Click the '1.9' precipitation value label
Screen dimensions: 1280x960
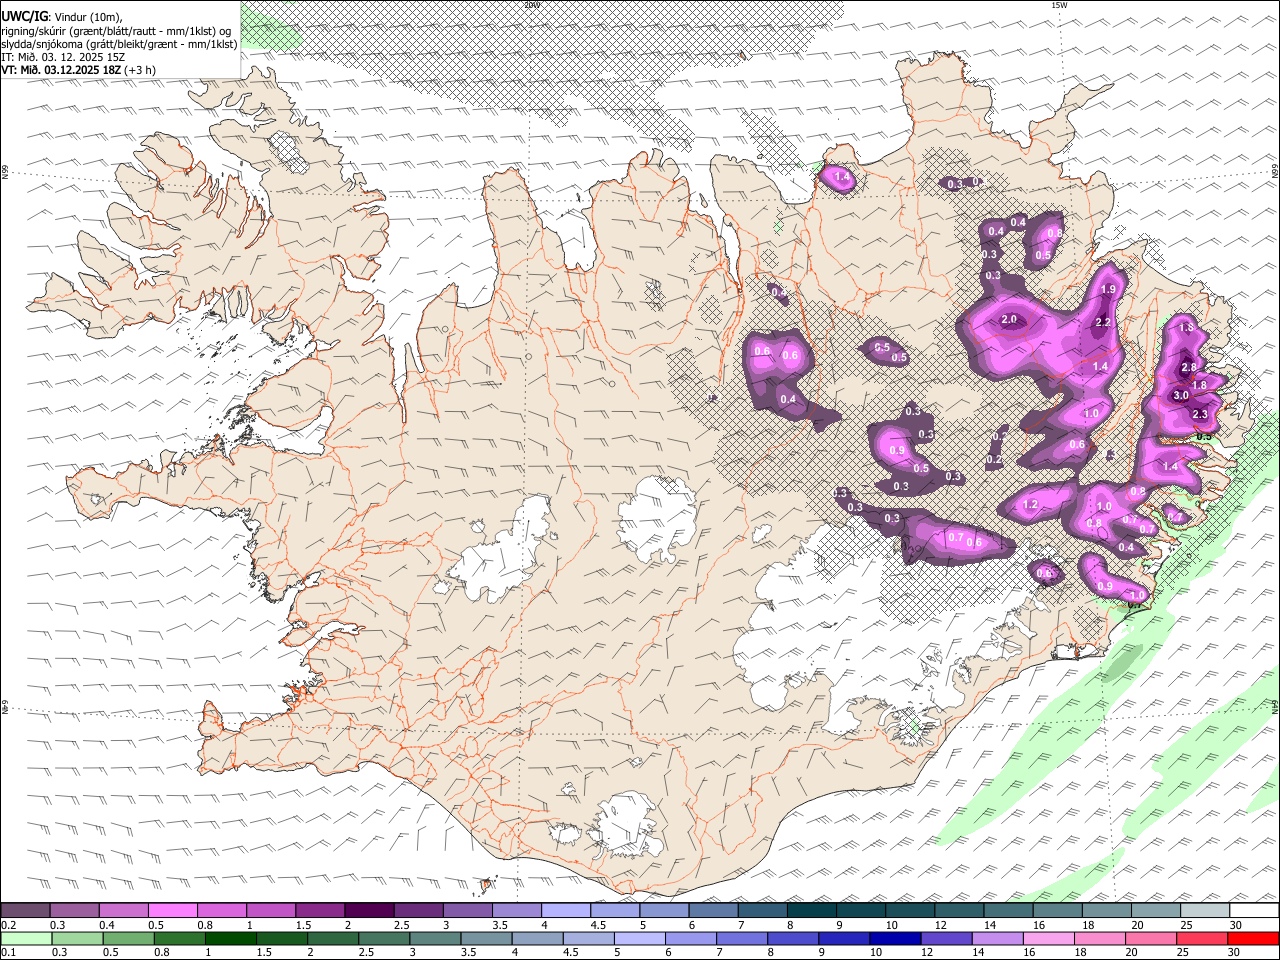click(x=1107, y=290)
